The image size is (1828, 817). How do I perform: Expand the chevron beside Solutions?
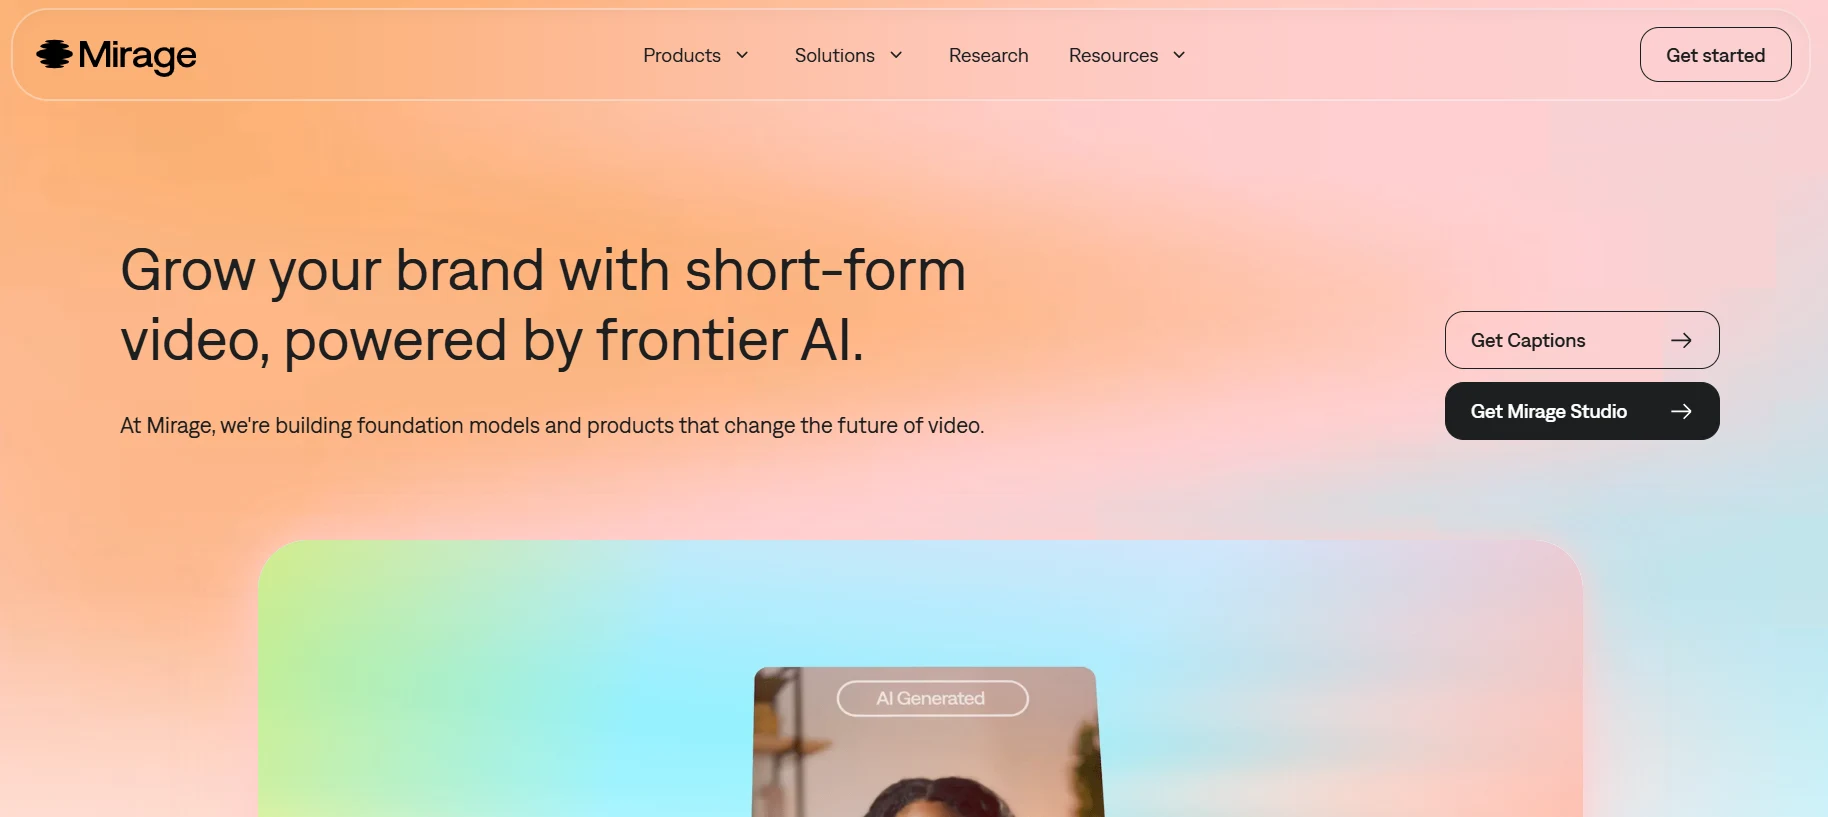click(x=896, y=55)
